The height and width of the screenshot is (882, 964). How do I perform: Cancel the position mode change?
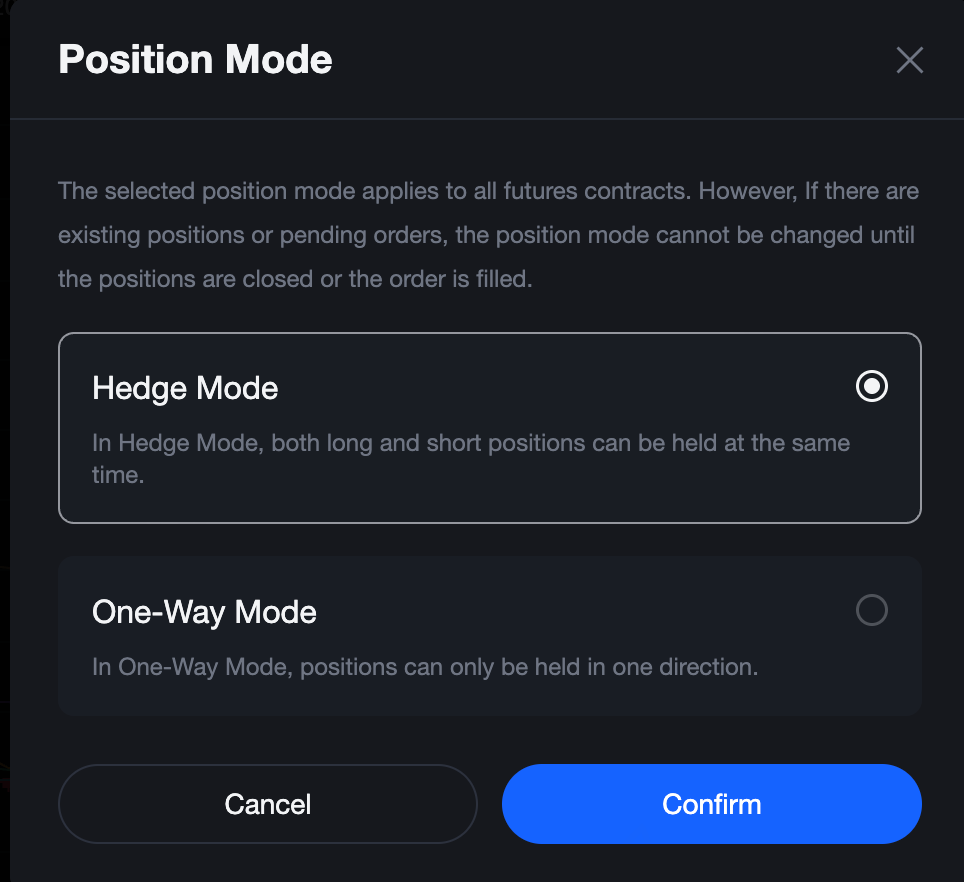(x=267, y=804)
